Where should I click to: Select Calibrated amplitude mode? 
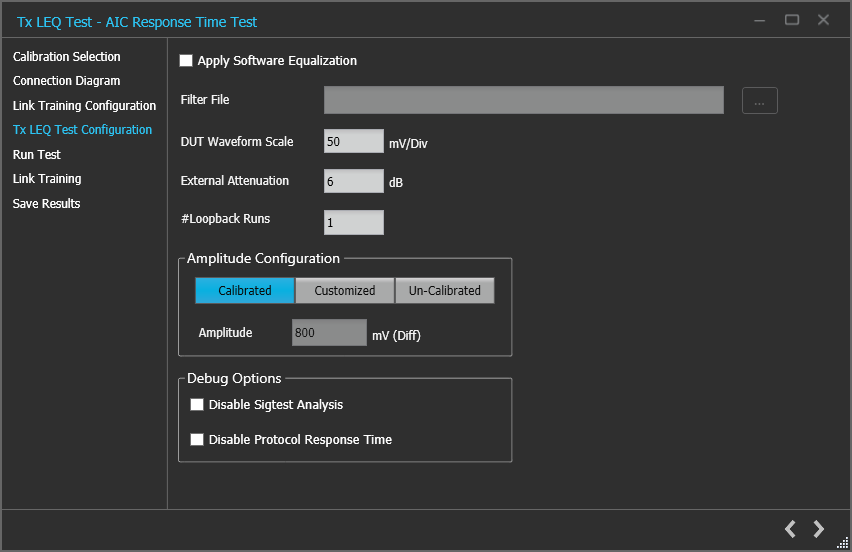coord(245,291)
